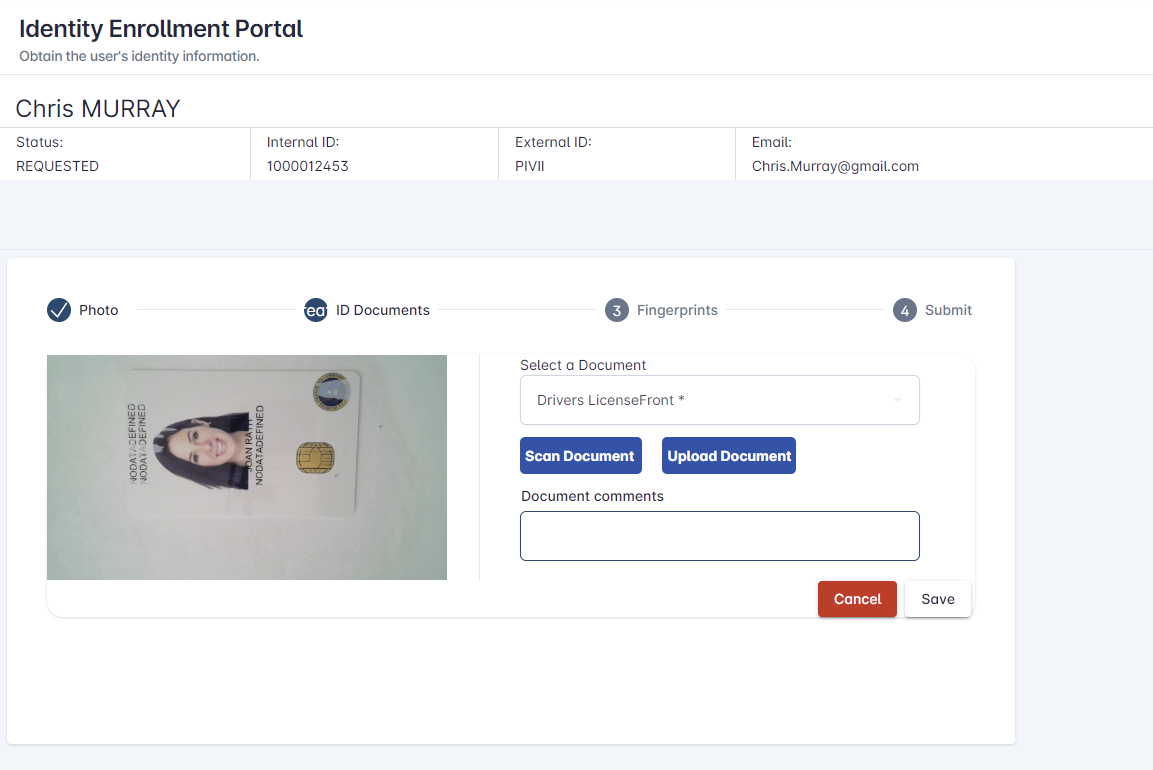Click the scanned driver's license image

coord(247,467)
